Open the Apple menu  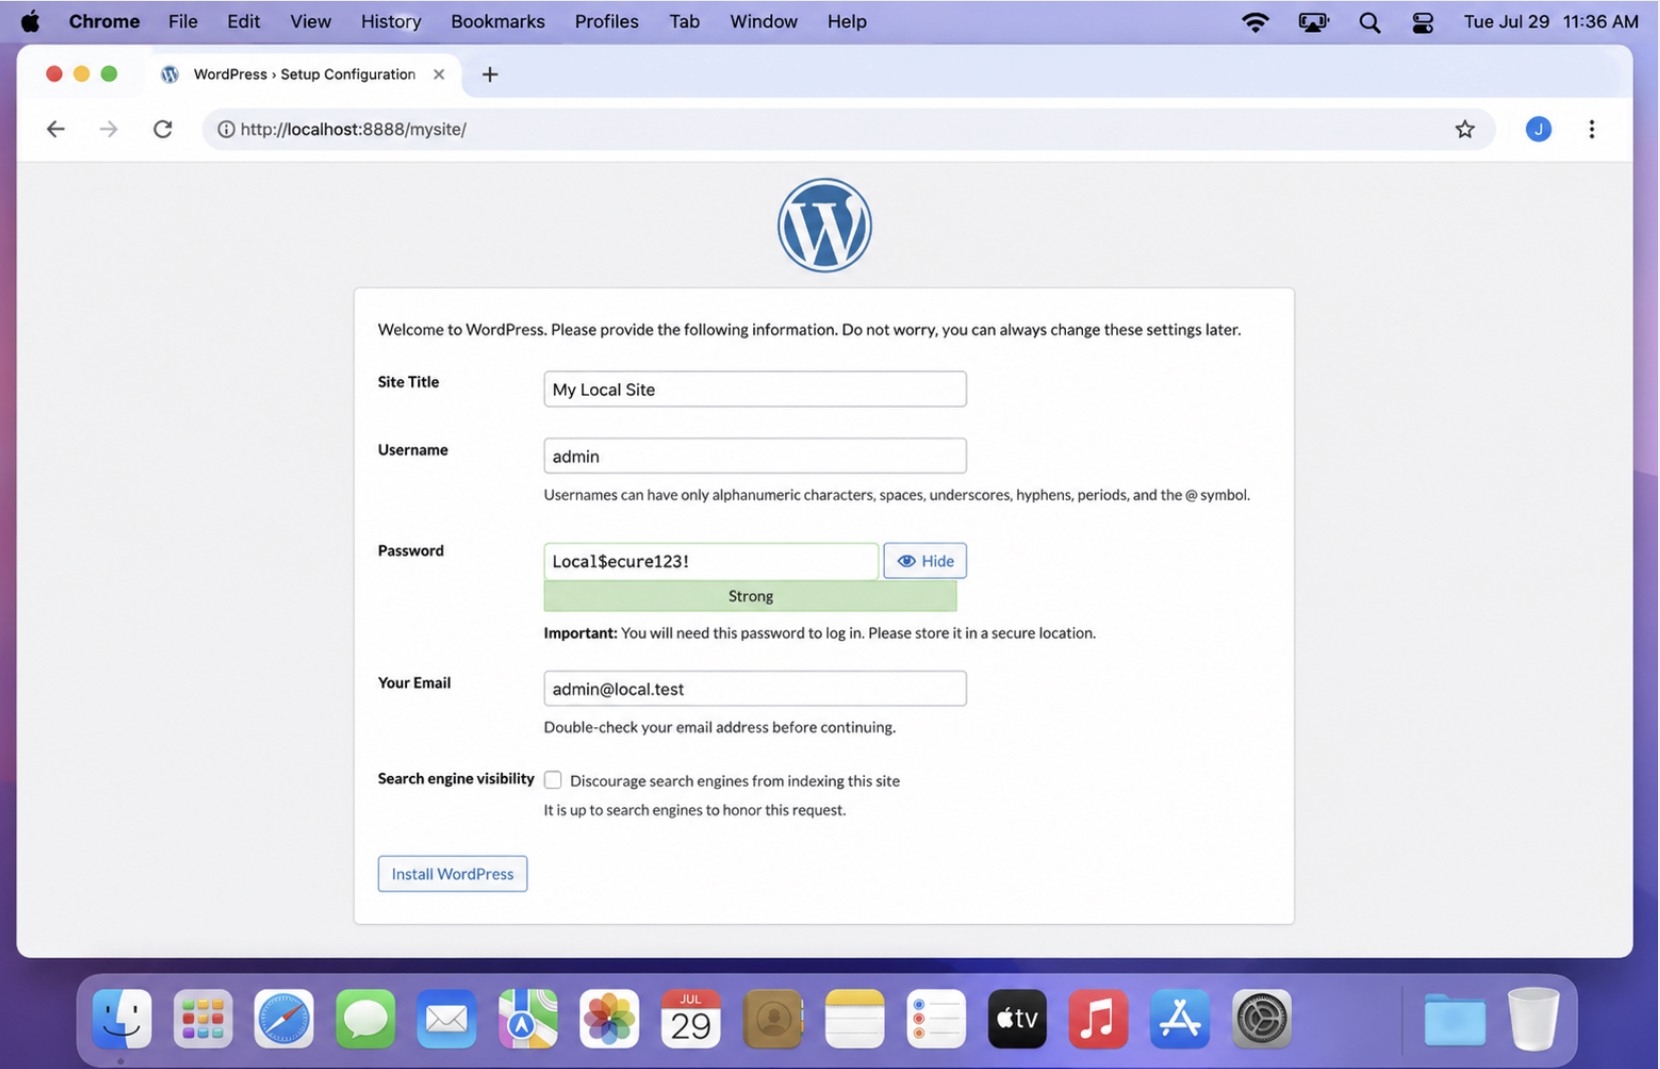click(31, 21)
